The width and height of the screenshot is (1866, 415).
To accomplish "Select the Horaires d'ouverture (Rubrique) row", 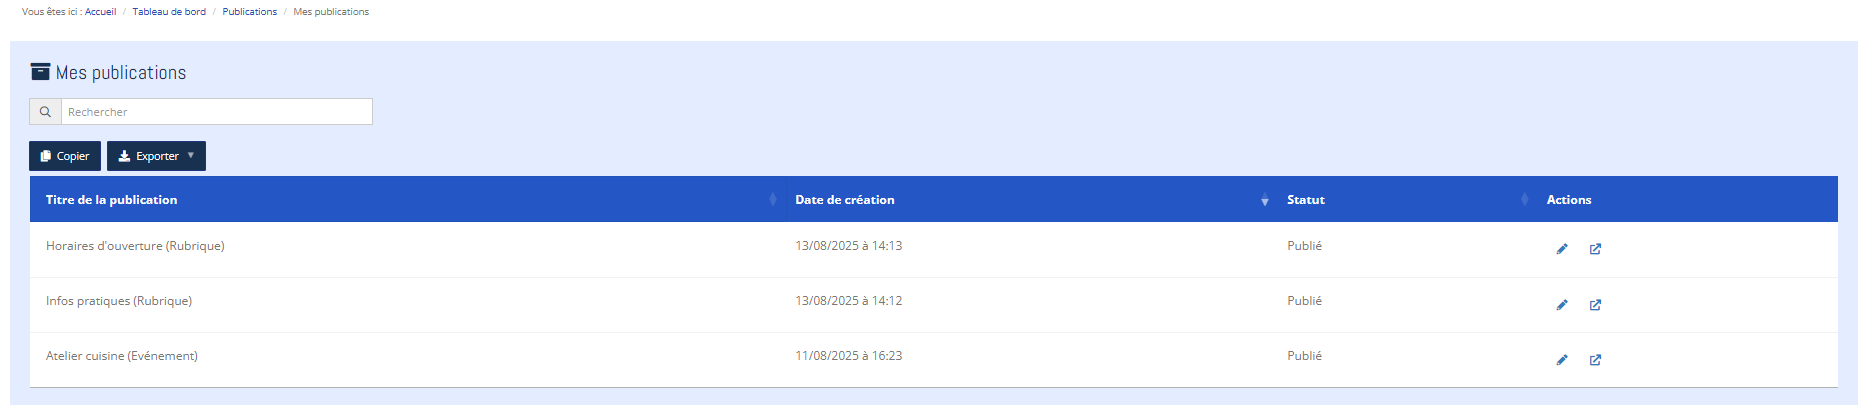I will coord(135,246).
